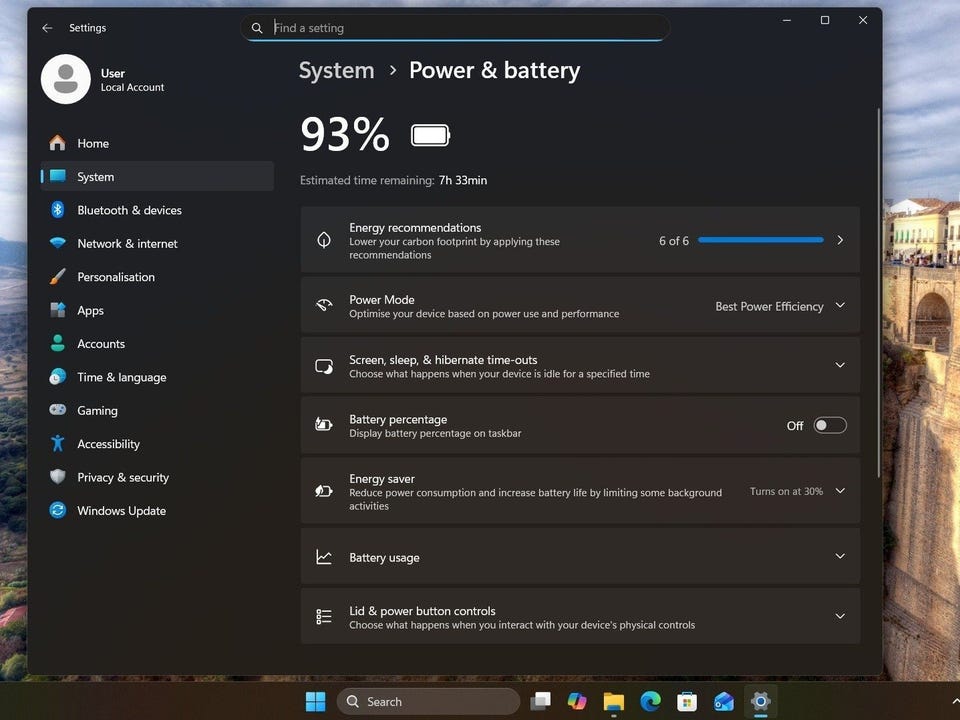The width and height of the screenshot is (960, 720).
Task: Click the back arrow in Settings header
Action: pyautogui.click(x=47, y=28)
